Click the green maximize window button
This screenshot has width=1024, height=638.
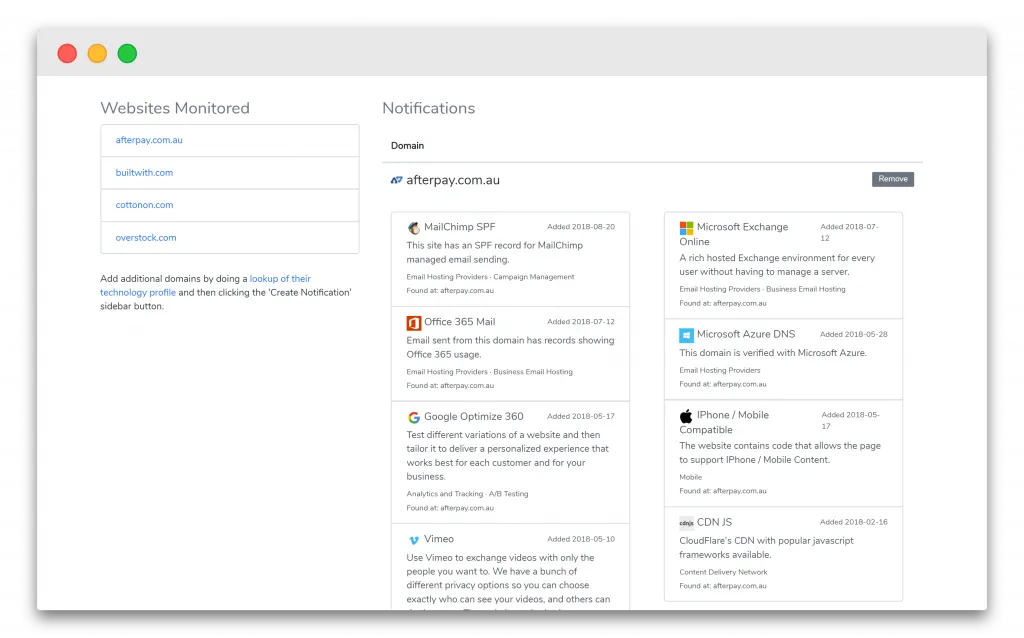pos(127,53)
